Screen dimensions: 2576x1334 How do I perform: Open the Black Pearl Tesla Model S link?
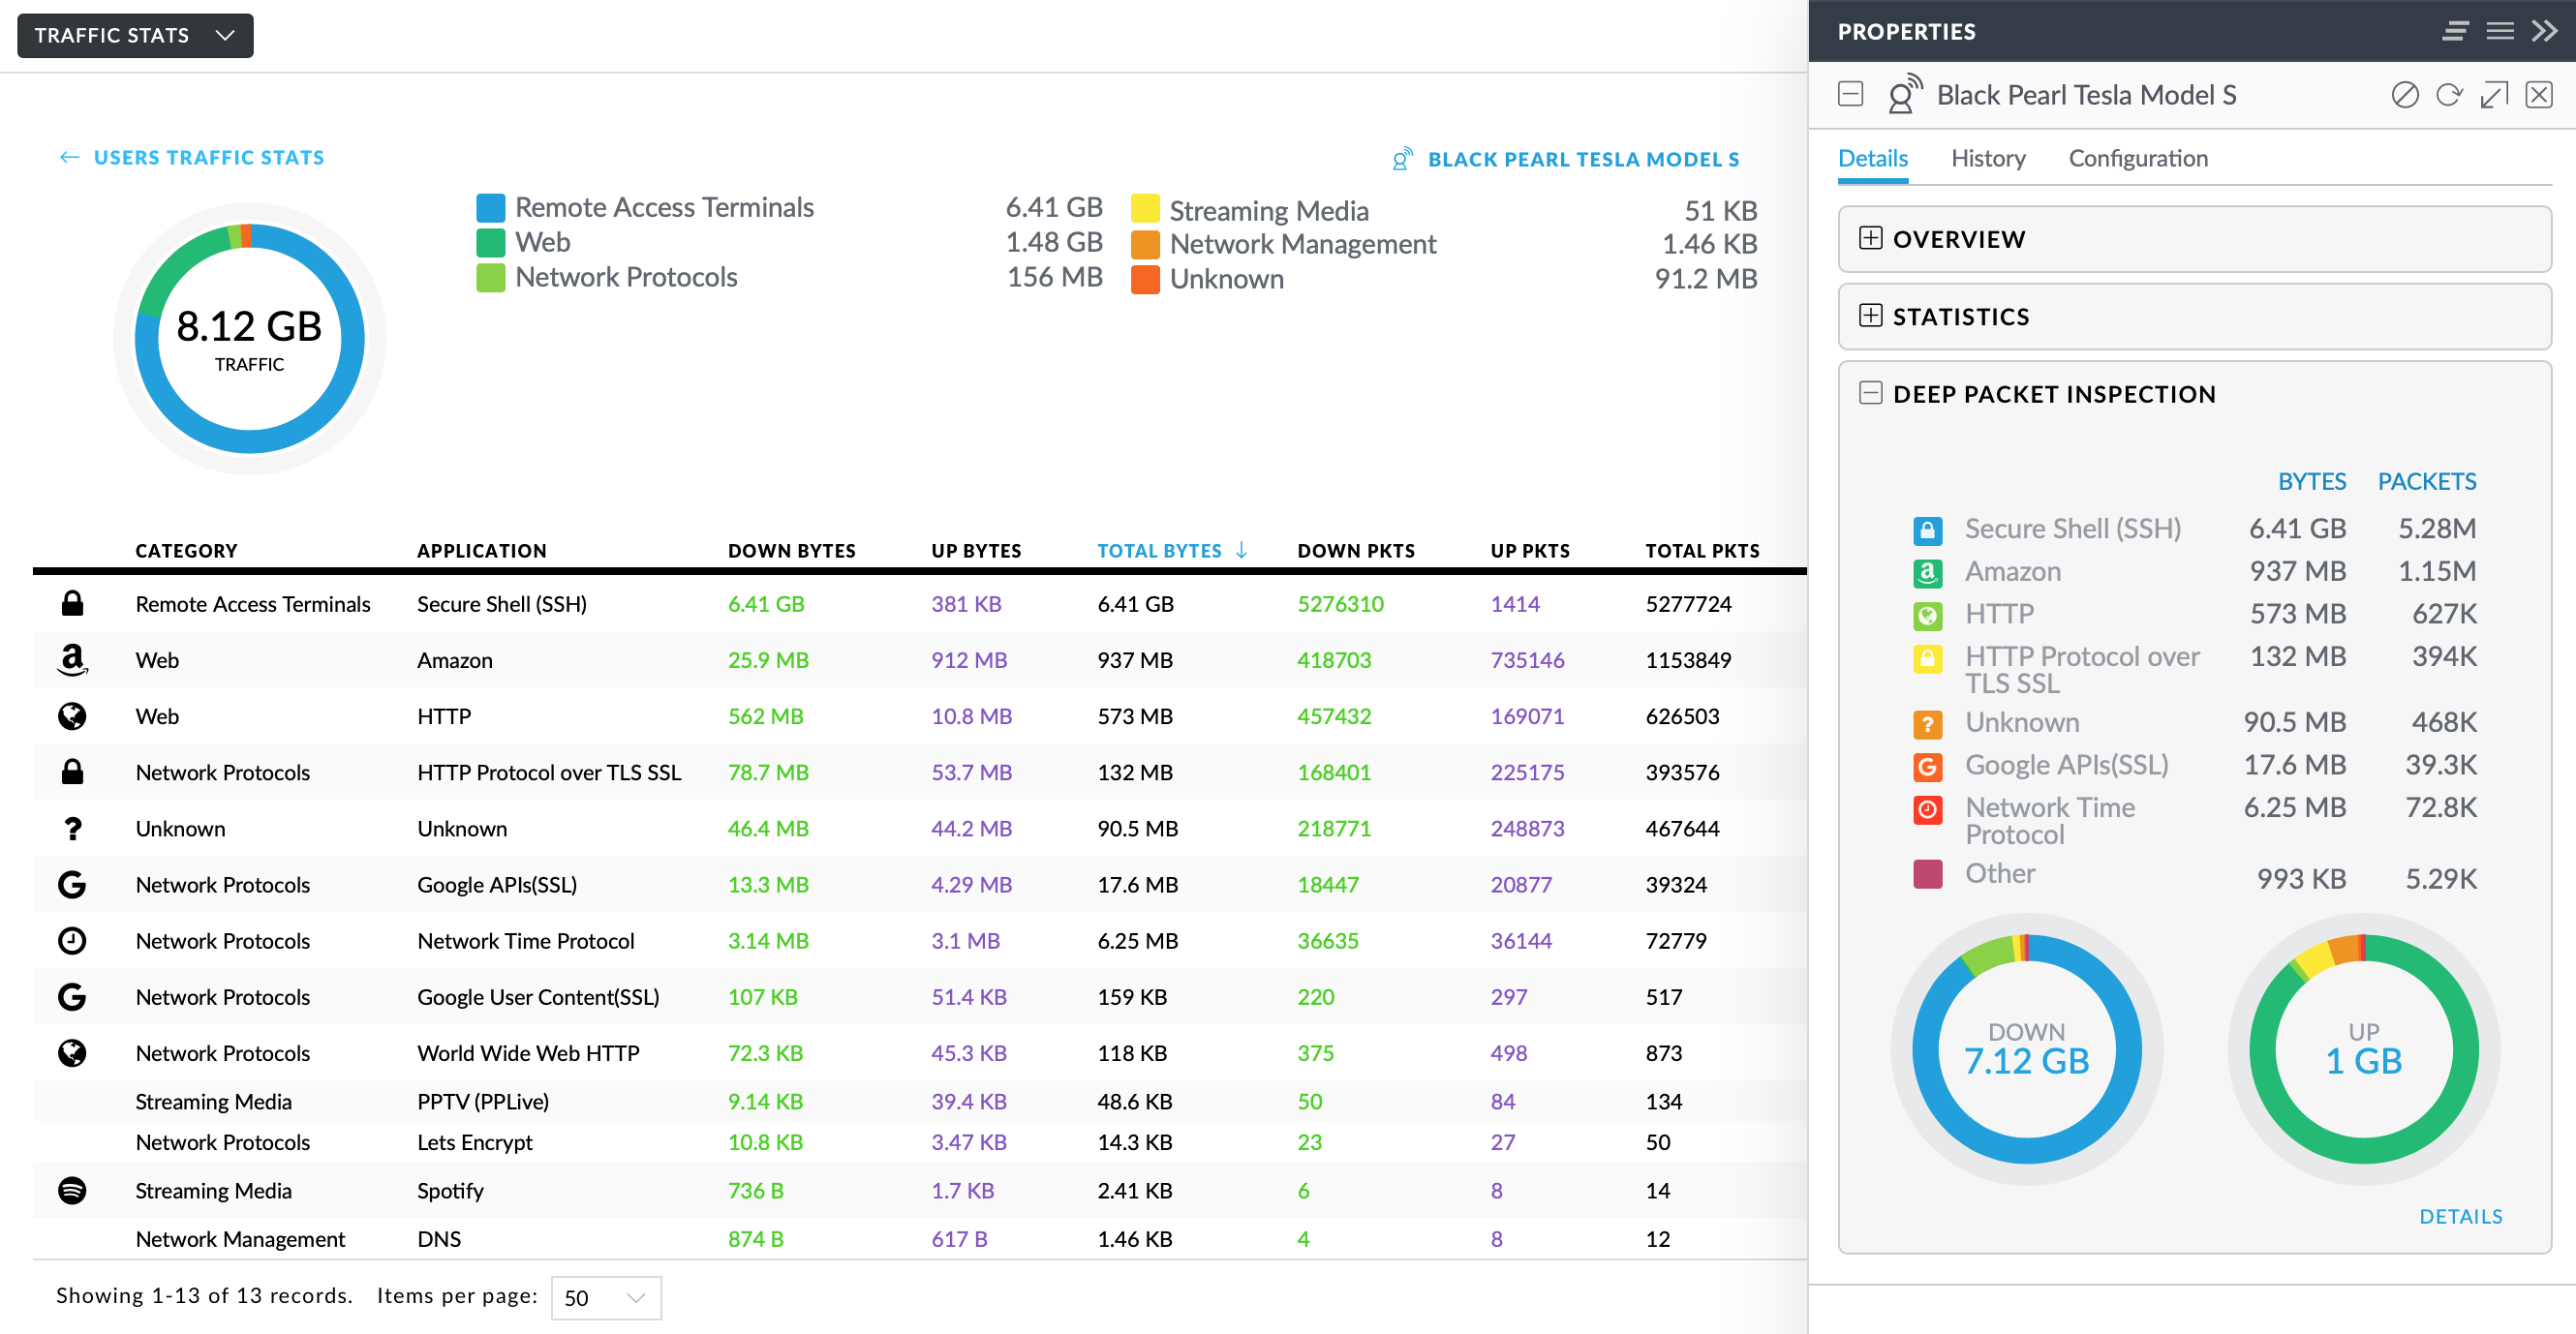[1583, 159]
